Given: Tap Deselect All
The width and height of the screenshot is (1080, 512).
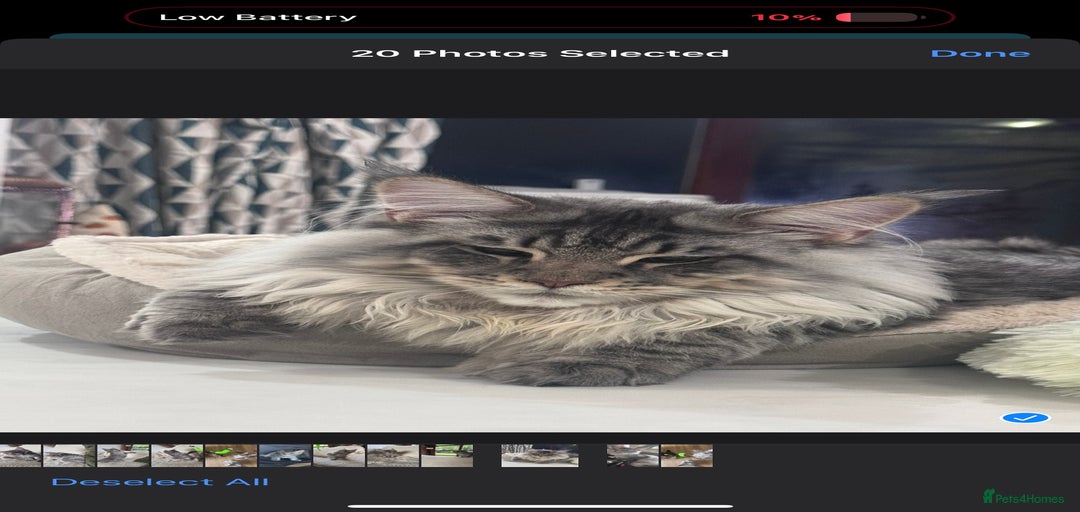Looking at the screenshot, I should (160, 482).
